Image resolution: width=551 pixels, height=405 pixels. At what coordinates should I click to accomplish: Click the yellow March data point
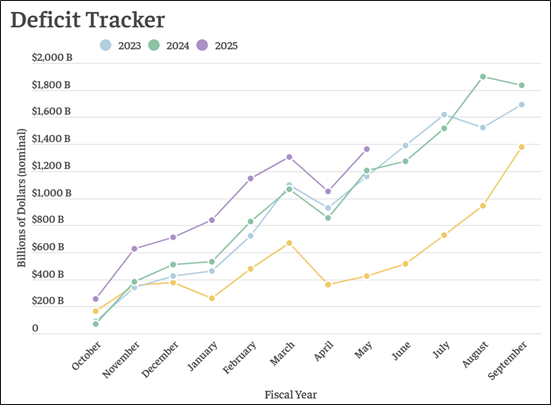(289, 243)
